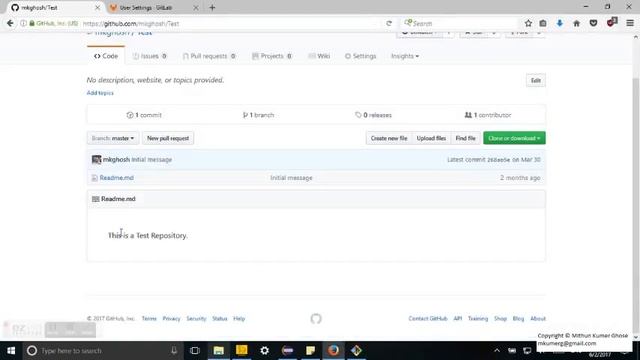Image resolution: width=640 pixels, height=360 pixels.
Task: Open the Readme.md file link
Action: click(117, 178)
